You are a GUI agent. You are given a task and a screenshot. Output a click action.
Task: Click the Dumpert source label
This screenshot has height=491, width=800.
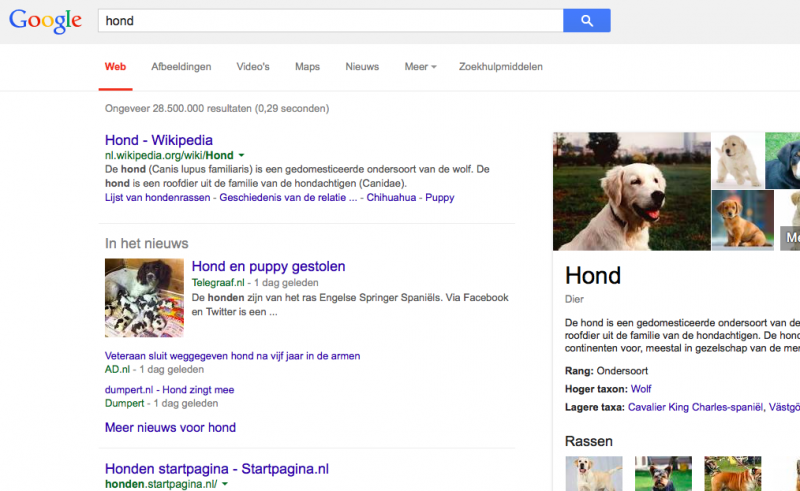point(124,404)
